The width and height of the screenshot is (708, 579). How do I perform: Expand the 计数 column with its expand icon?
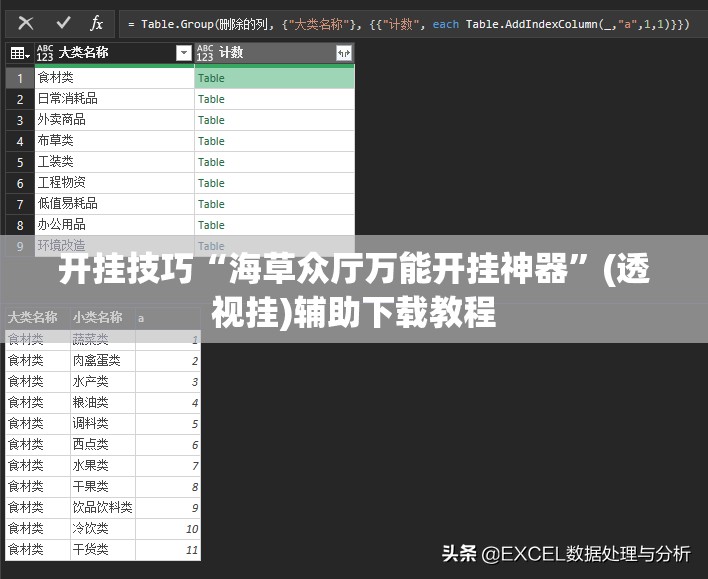tap(344, 53)
